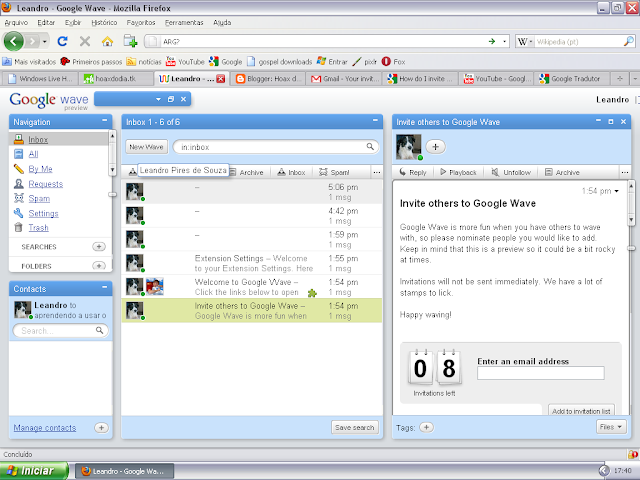Image resolution: width=640 pixels, height=480 pixels.
Task: Click the Settings wrench icon
Action: point(19,213)
